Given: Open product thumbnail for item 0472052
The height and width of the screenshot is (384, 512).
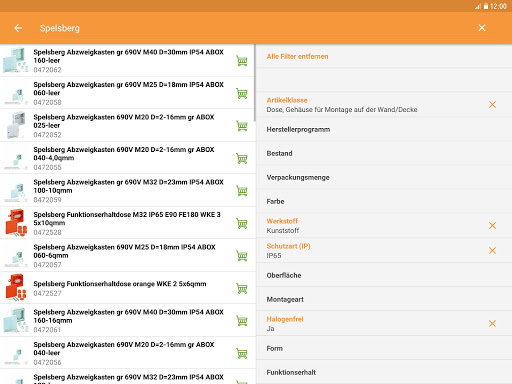Looking at the screenshot, I should 16,125.
